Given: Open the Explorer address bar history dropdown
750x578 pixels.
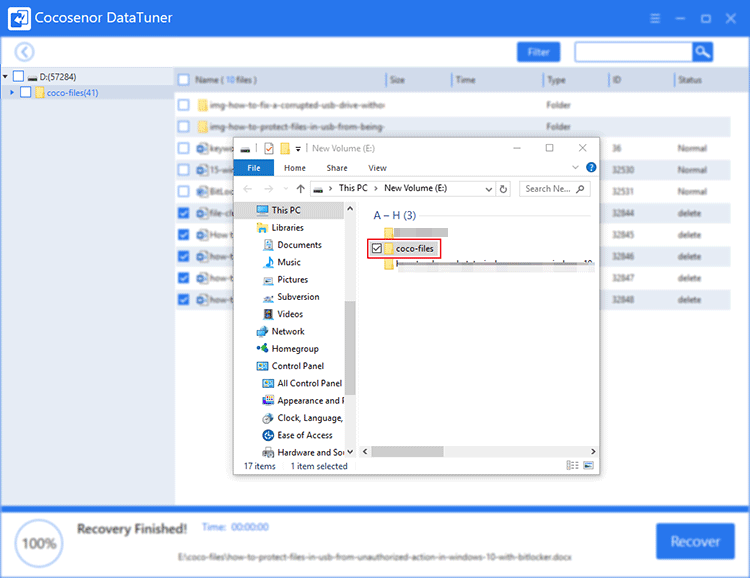Looking at the screenshot, I should point(489,189).
